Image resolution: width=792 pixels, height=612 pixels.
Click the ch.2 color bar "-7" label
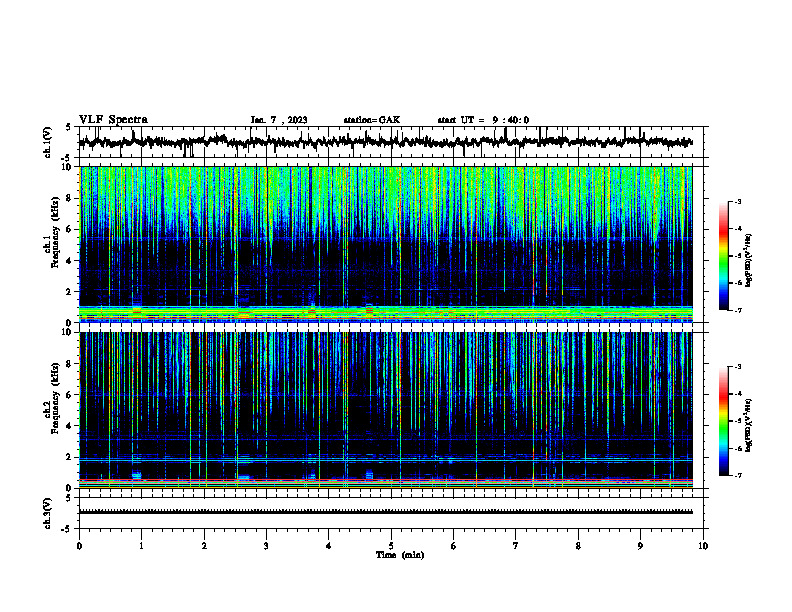(738, 475)
